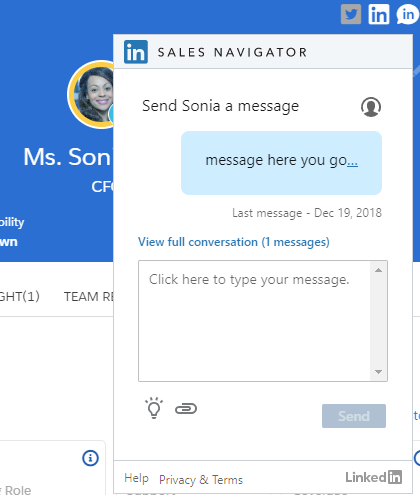This screenshot has width=420, height=495.
Task: Select the tab ending in GHT(1)
Action: [x=20, y=297]
